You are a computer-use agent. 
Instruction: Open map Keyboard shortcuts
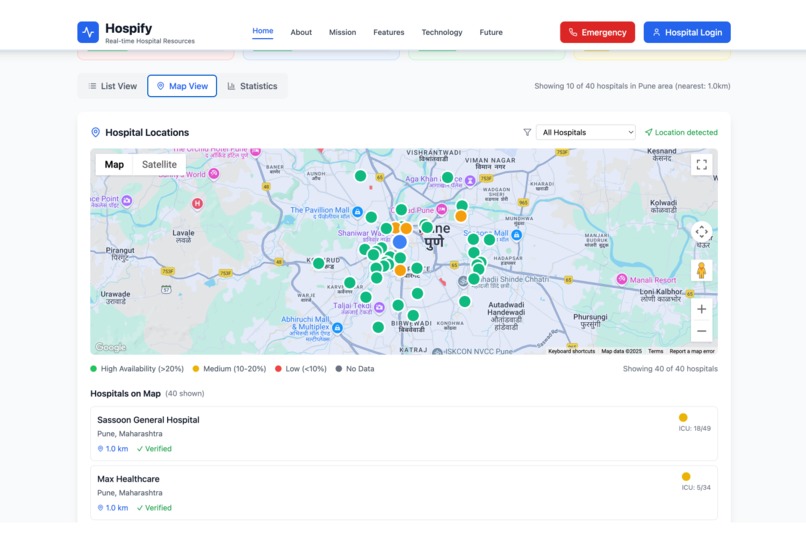click(x=572, y=351)
